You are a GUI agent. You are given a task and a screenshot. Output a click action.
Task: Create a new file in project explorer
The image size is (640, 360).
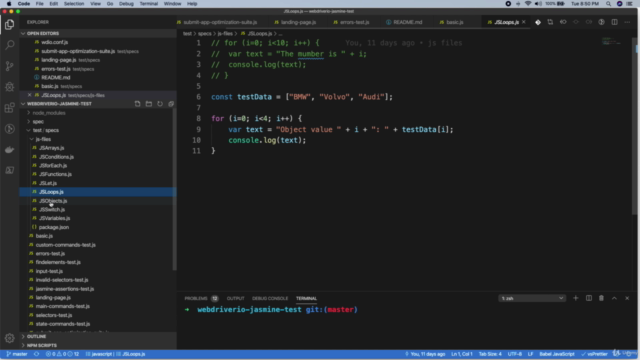tap(138, 104)
